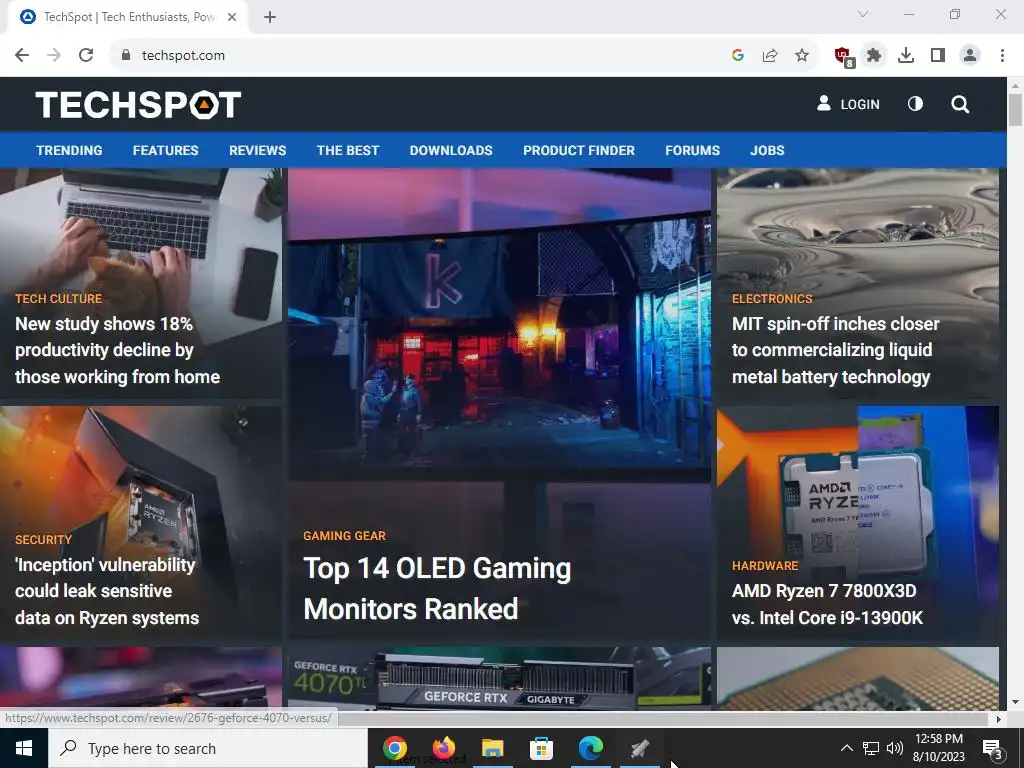Open Ryzen 7 7800X3D vs. Core i9 article
Viewport: 1024px width, 768px height.
click(x=827, y=604)
